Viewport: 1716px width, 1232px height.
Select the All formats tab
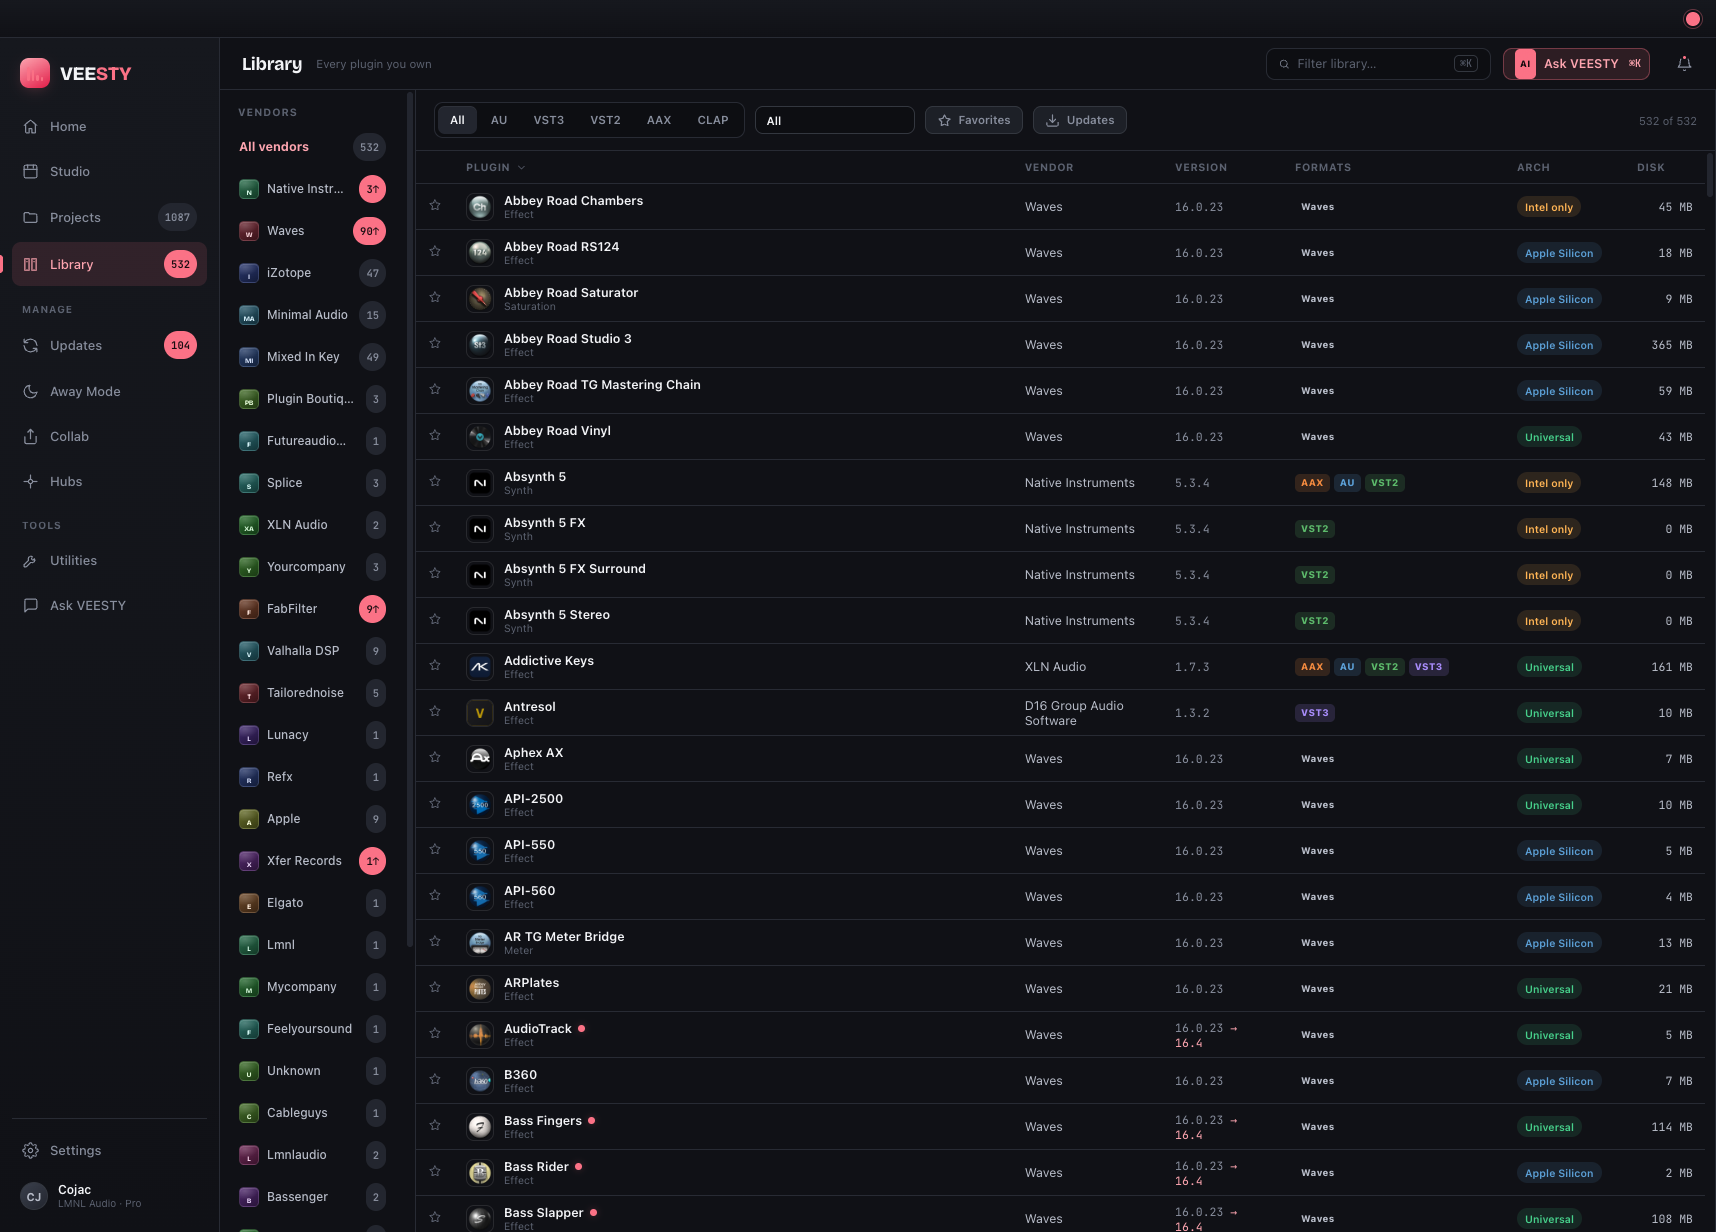coord(457,120)
